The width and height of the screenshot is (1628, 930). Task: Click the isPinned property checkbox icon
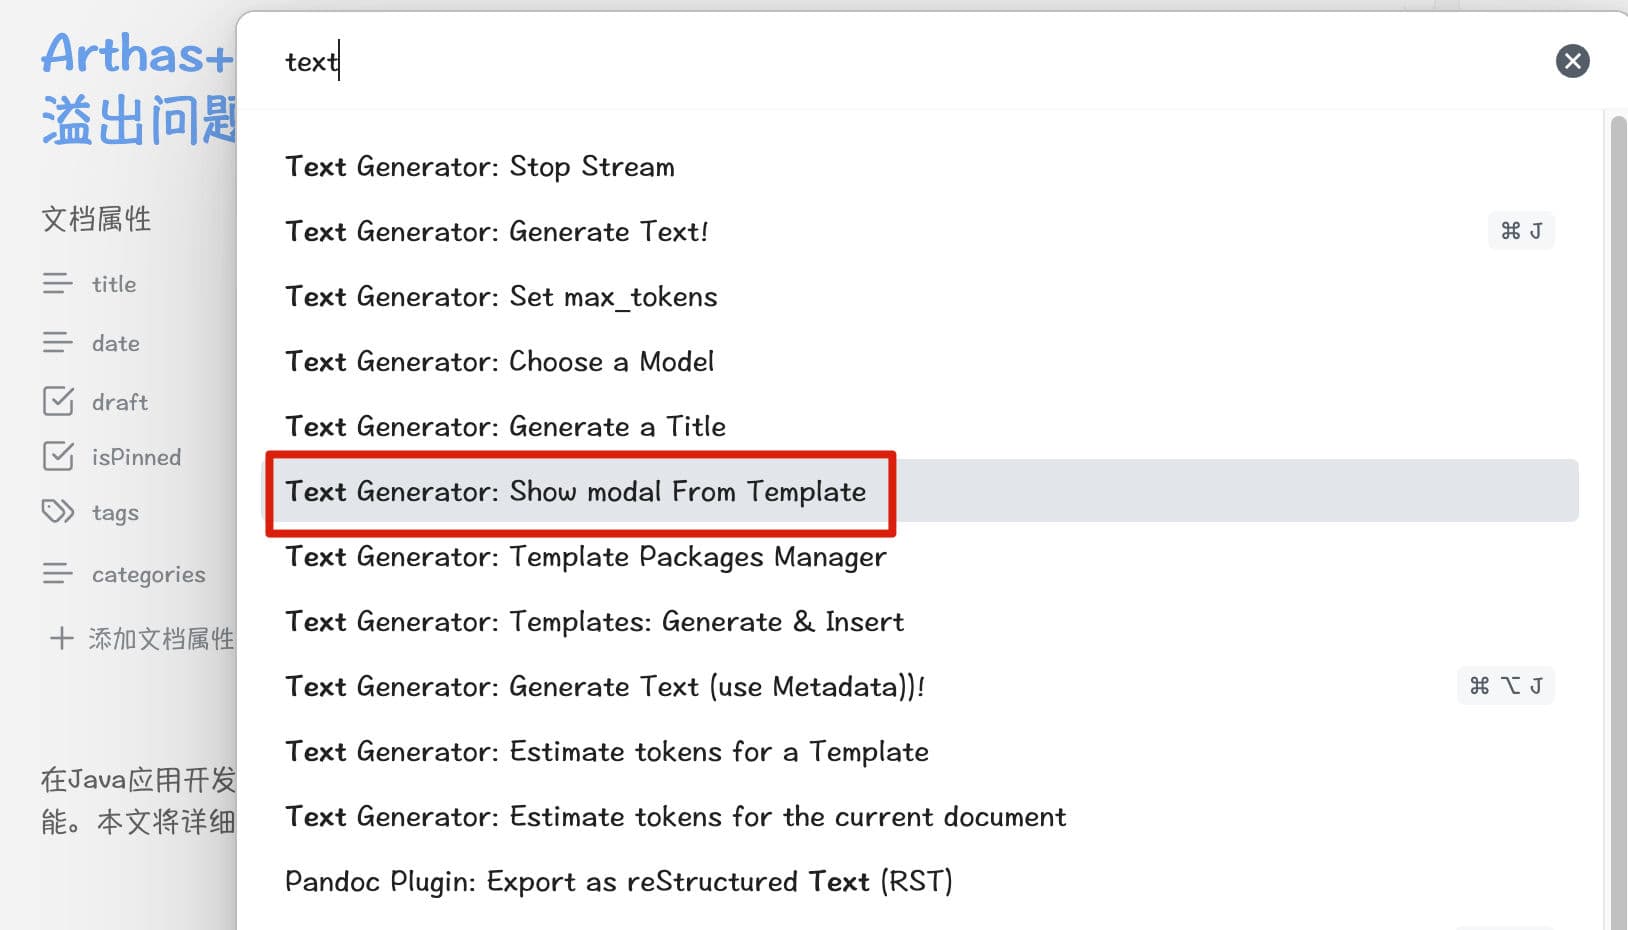(x=58, y=456)
